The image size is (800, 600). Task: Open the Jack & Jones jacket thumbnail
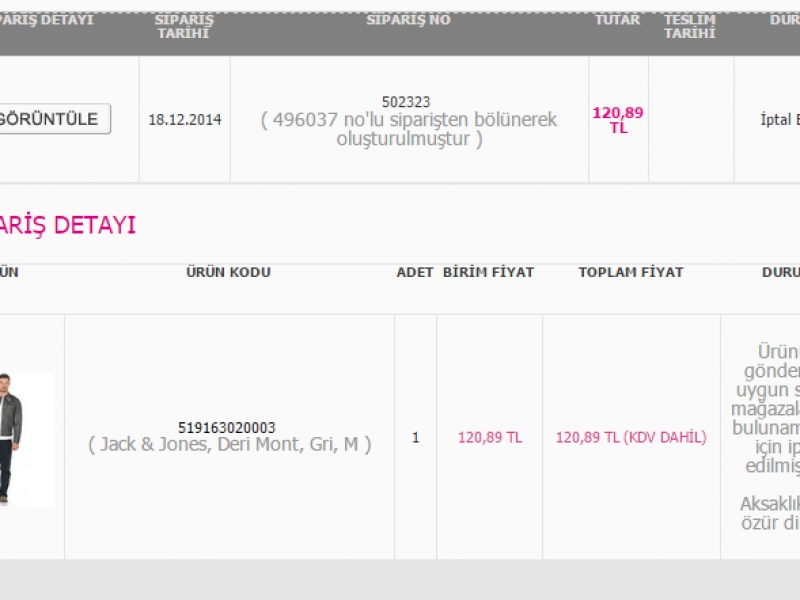(x=27, y=439)
